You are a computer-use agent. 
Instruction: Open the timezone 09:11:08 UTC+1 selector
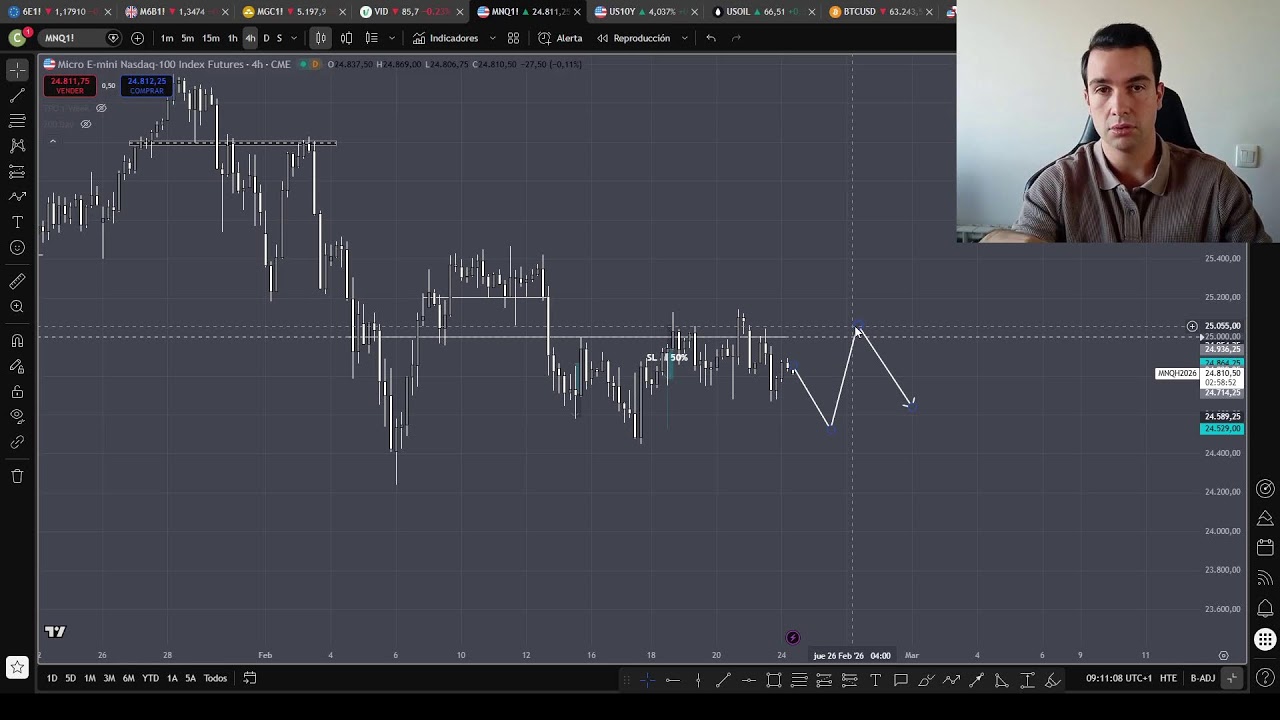(x=1119, y=678)
